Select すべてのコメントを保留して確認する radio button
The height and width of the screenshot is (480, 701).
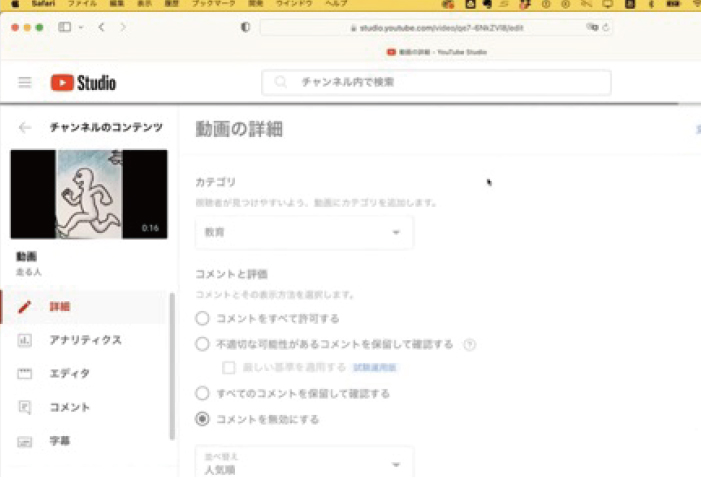[x=202, y=393]
